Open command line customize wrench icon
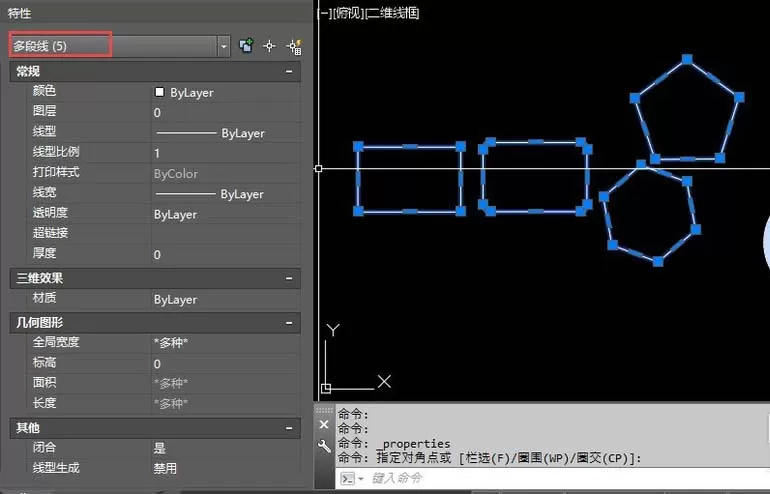 point(324,445)
